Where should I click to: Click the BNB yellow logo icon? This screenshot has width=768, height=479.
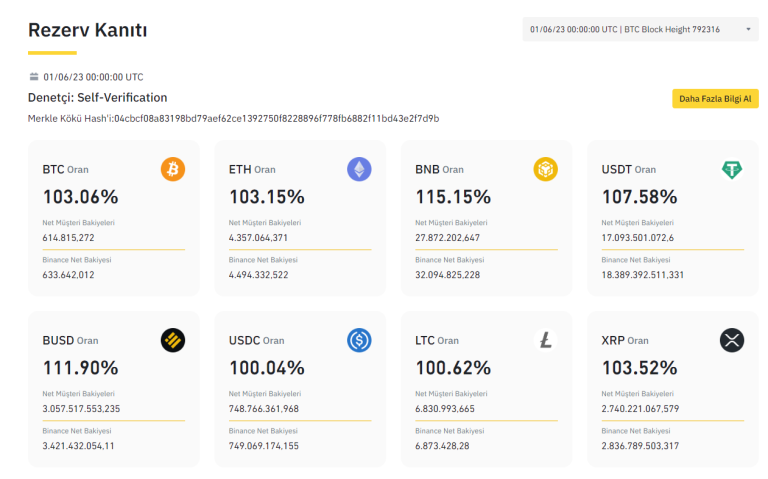click(545, 169)
